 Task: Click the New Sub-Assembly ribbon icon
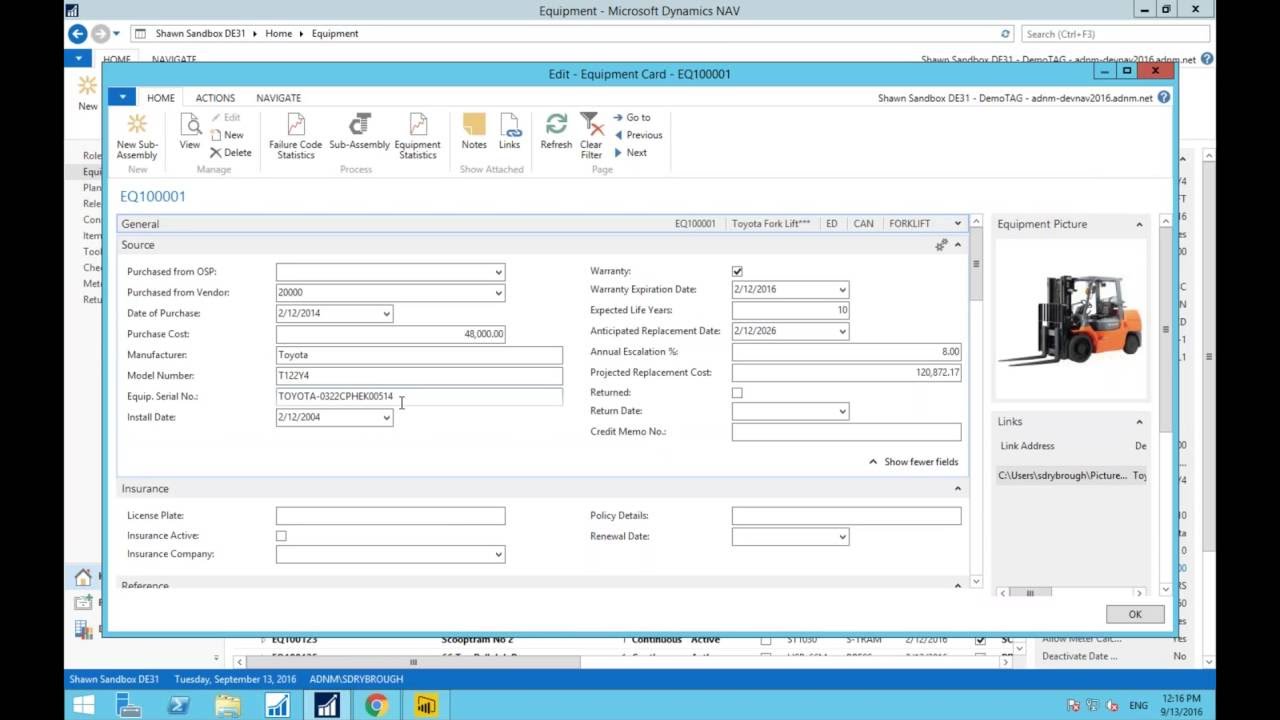click(x=137, y=135)
